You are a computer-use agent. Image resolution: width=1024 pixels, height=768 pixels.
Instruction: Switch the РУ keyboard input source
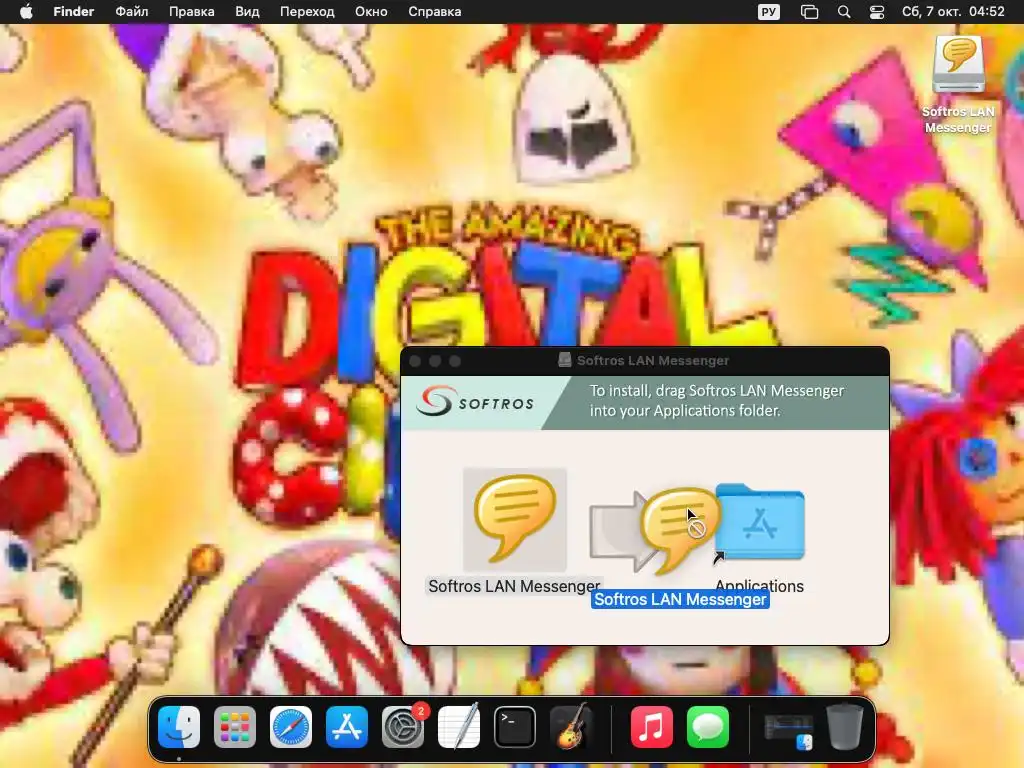pos(769,12)
